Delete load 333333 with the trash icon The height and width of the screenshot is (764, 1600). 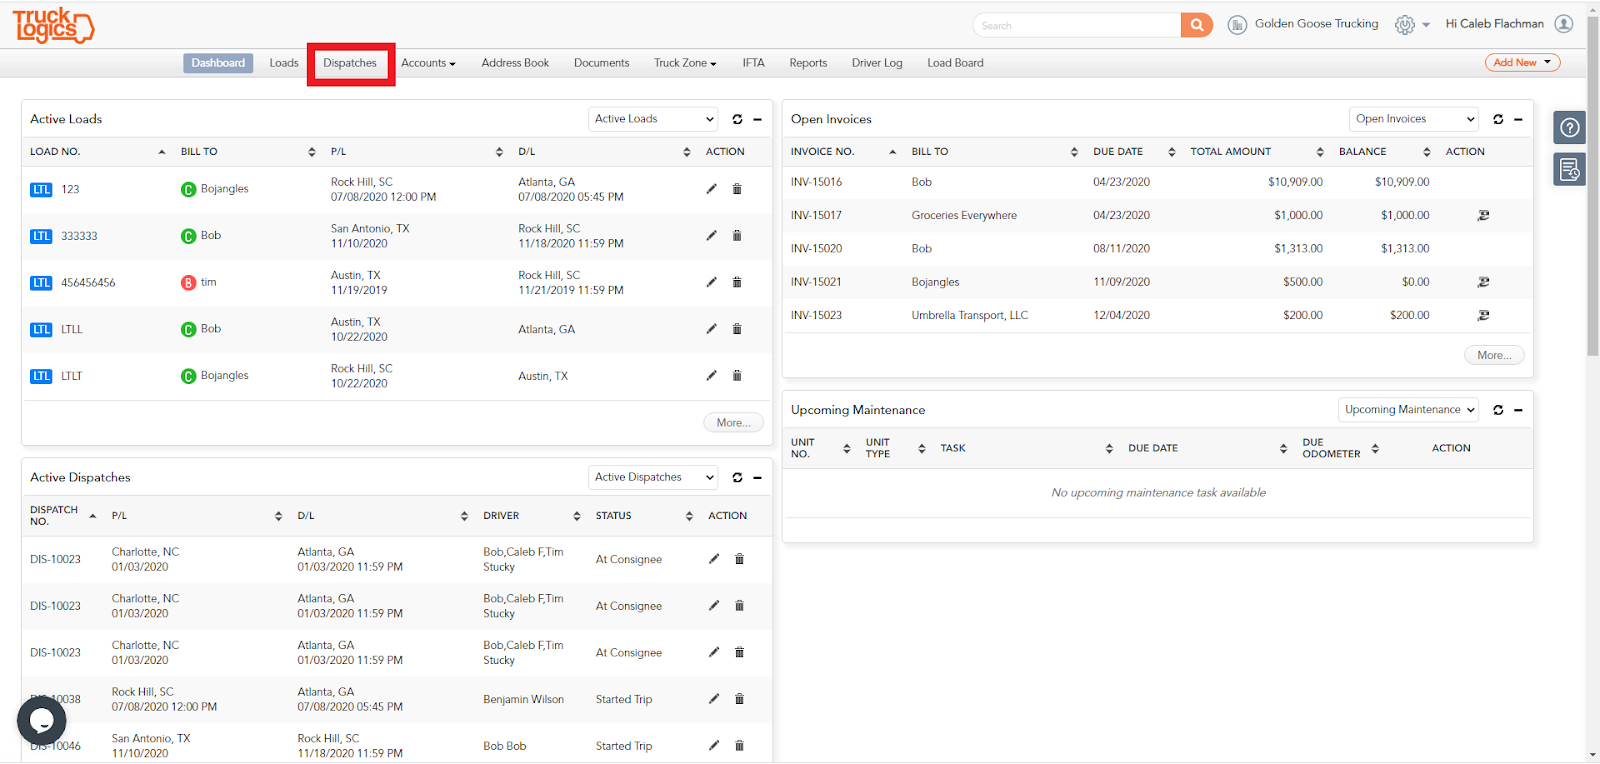737,236
